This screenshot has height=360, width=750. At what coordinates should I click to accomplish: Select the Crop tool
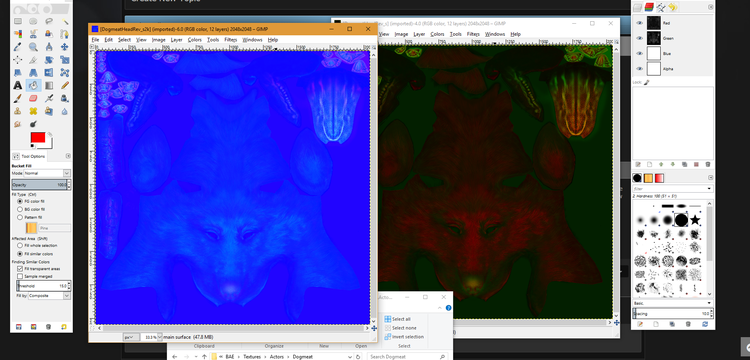click(33, 60)
